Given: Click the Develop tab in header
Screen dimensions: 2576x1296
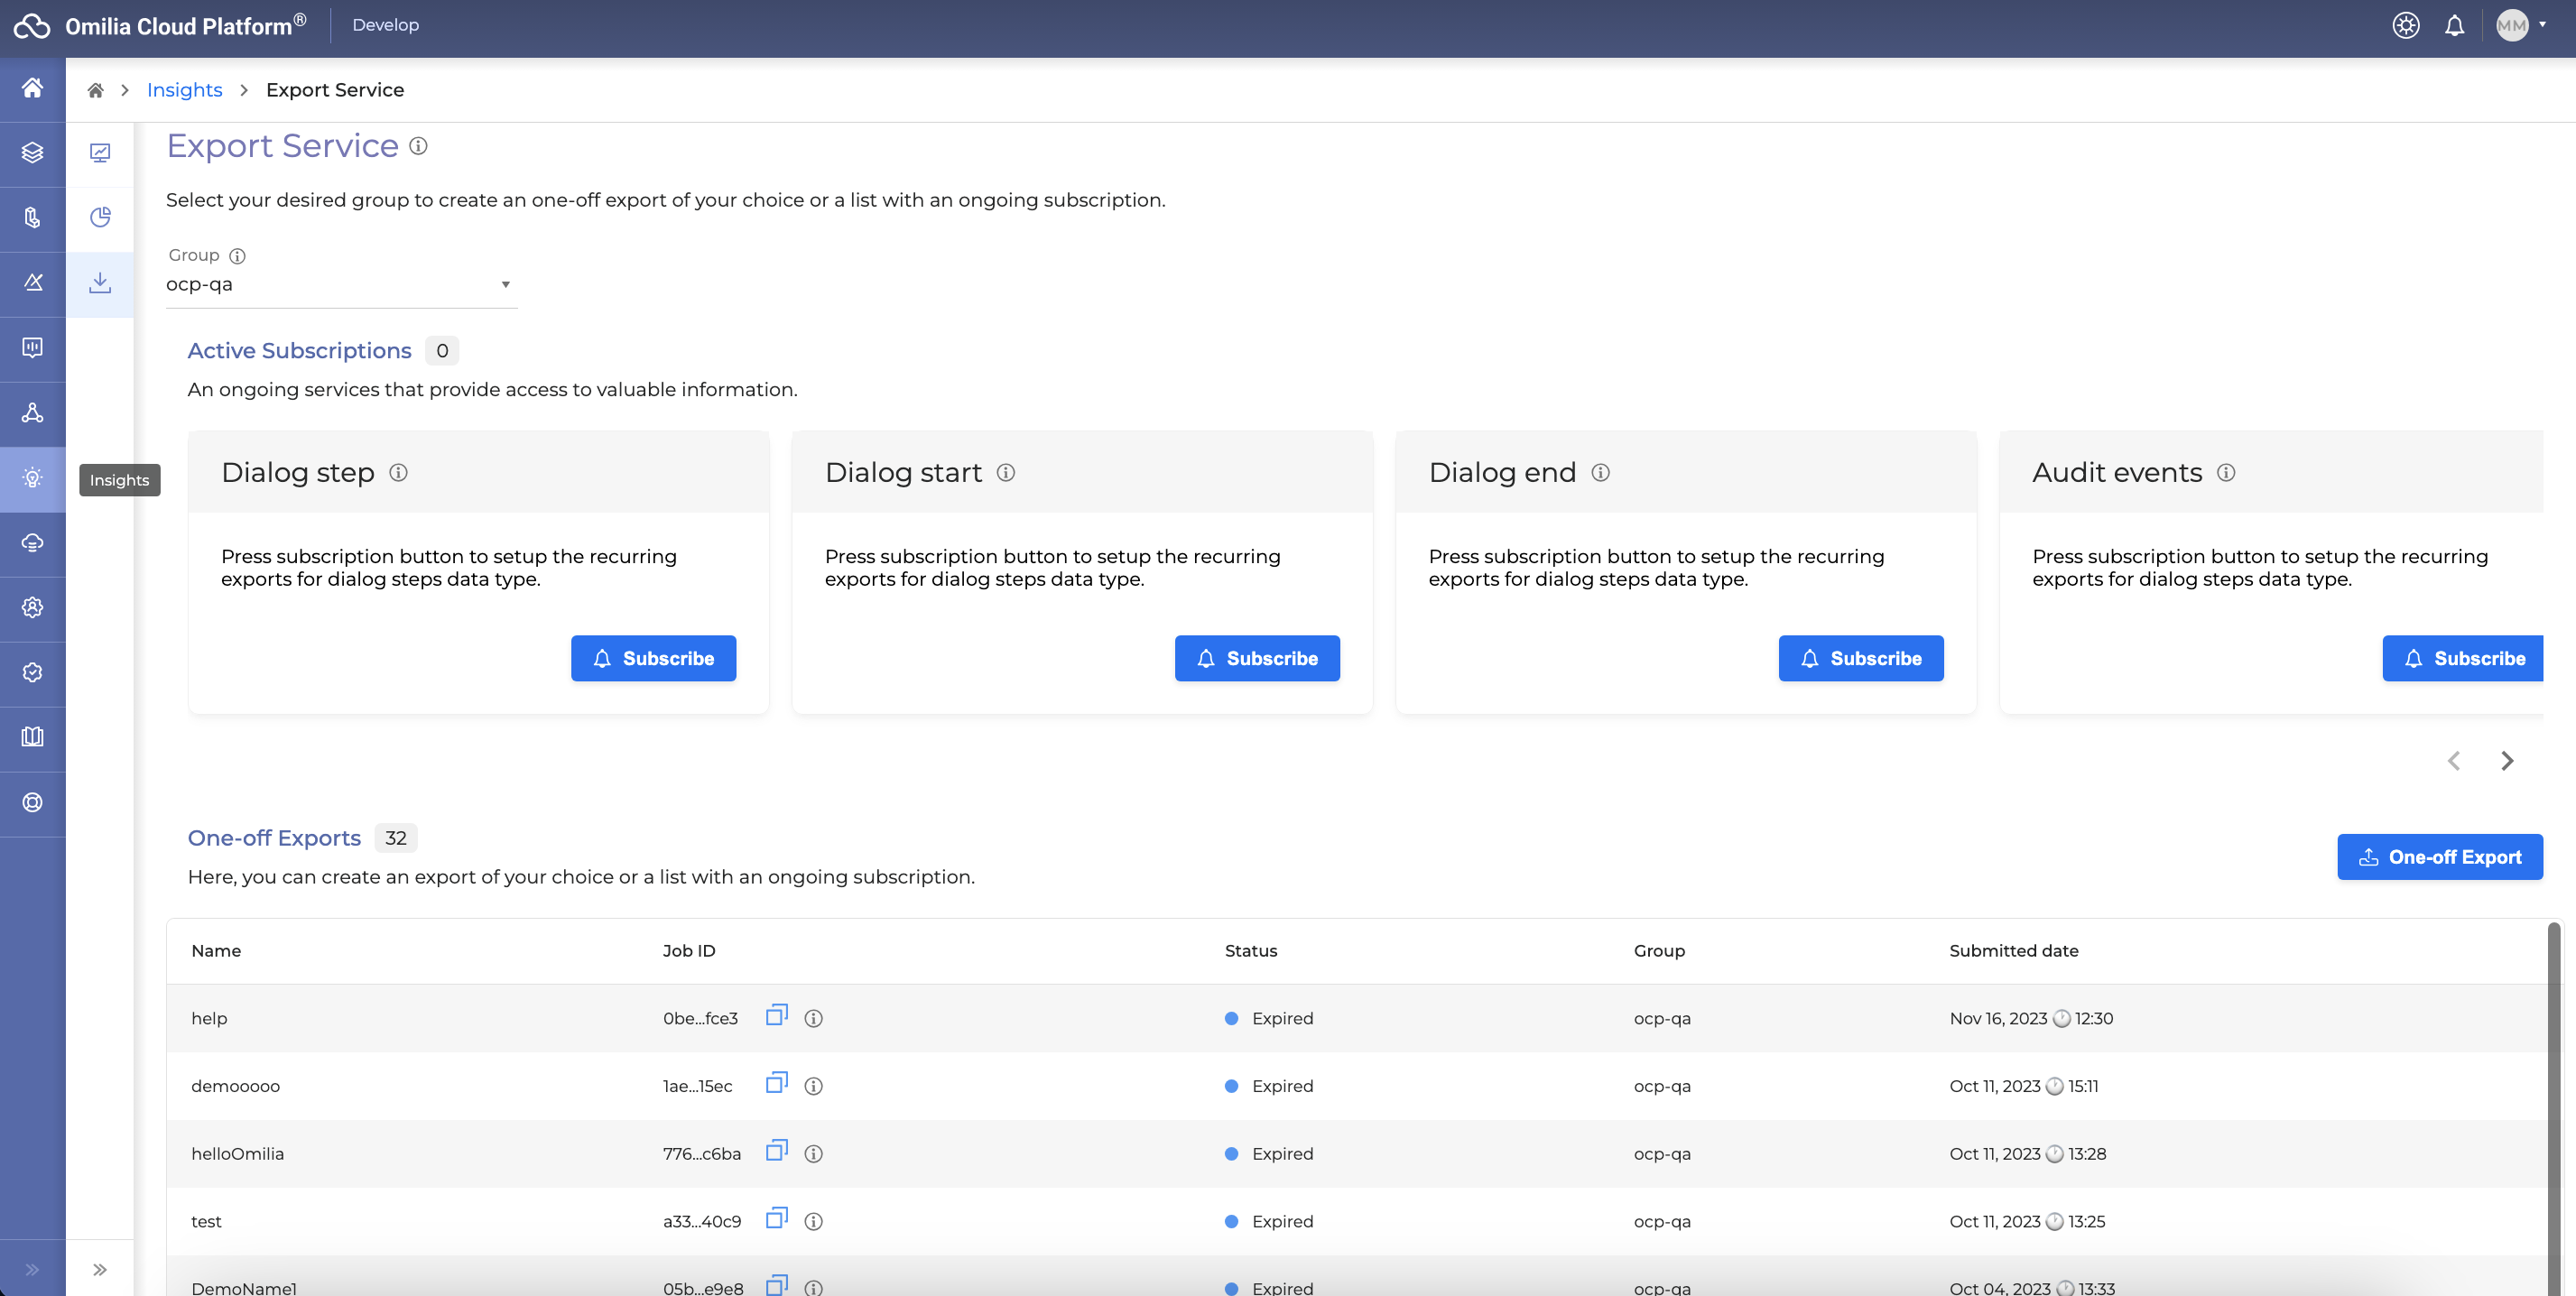Looking at the screenshot, I should (x=385, y=25).
